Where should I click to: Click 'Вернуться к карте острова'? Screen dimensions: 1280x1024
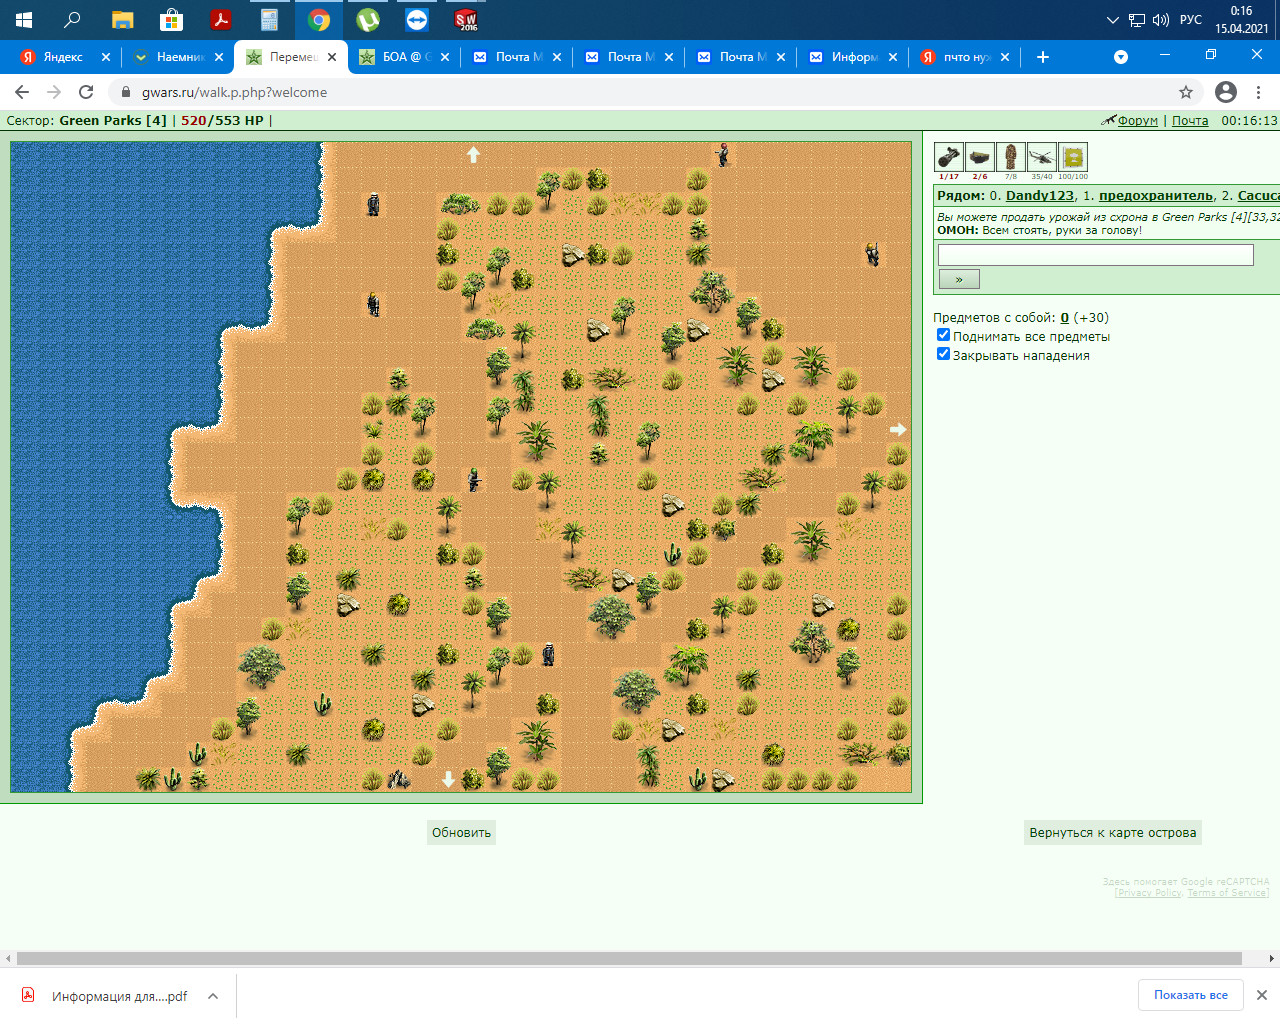[x=1113, y=832]
